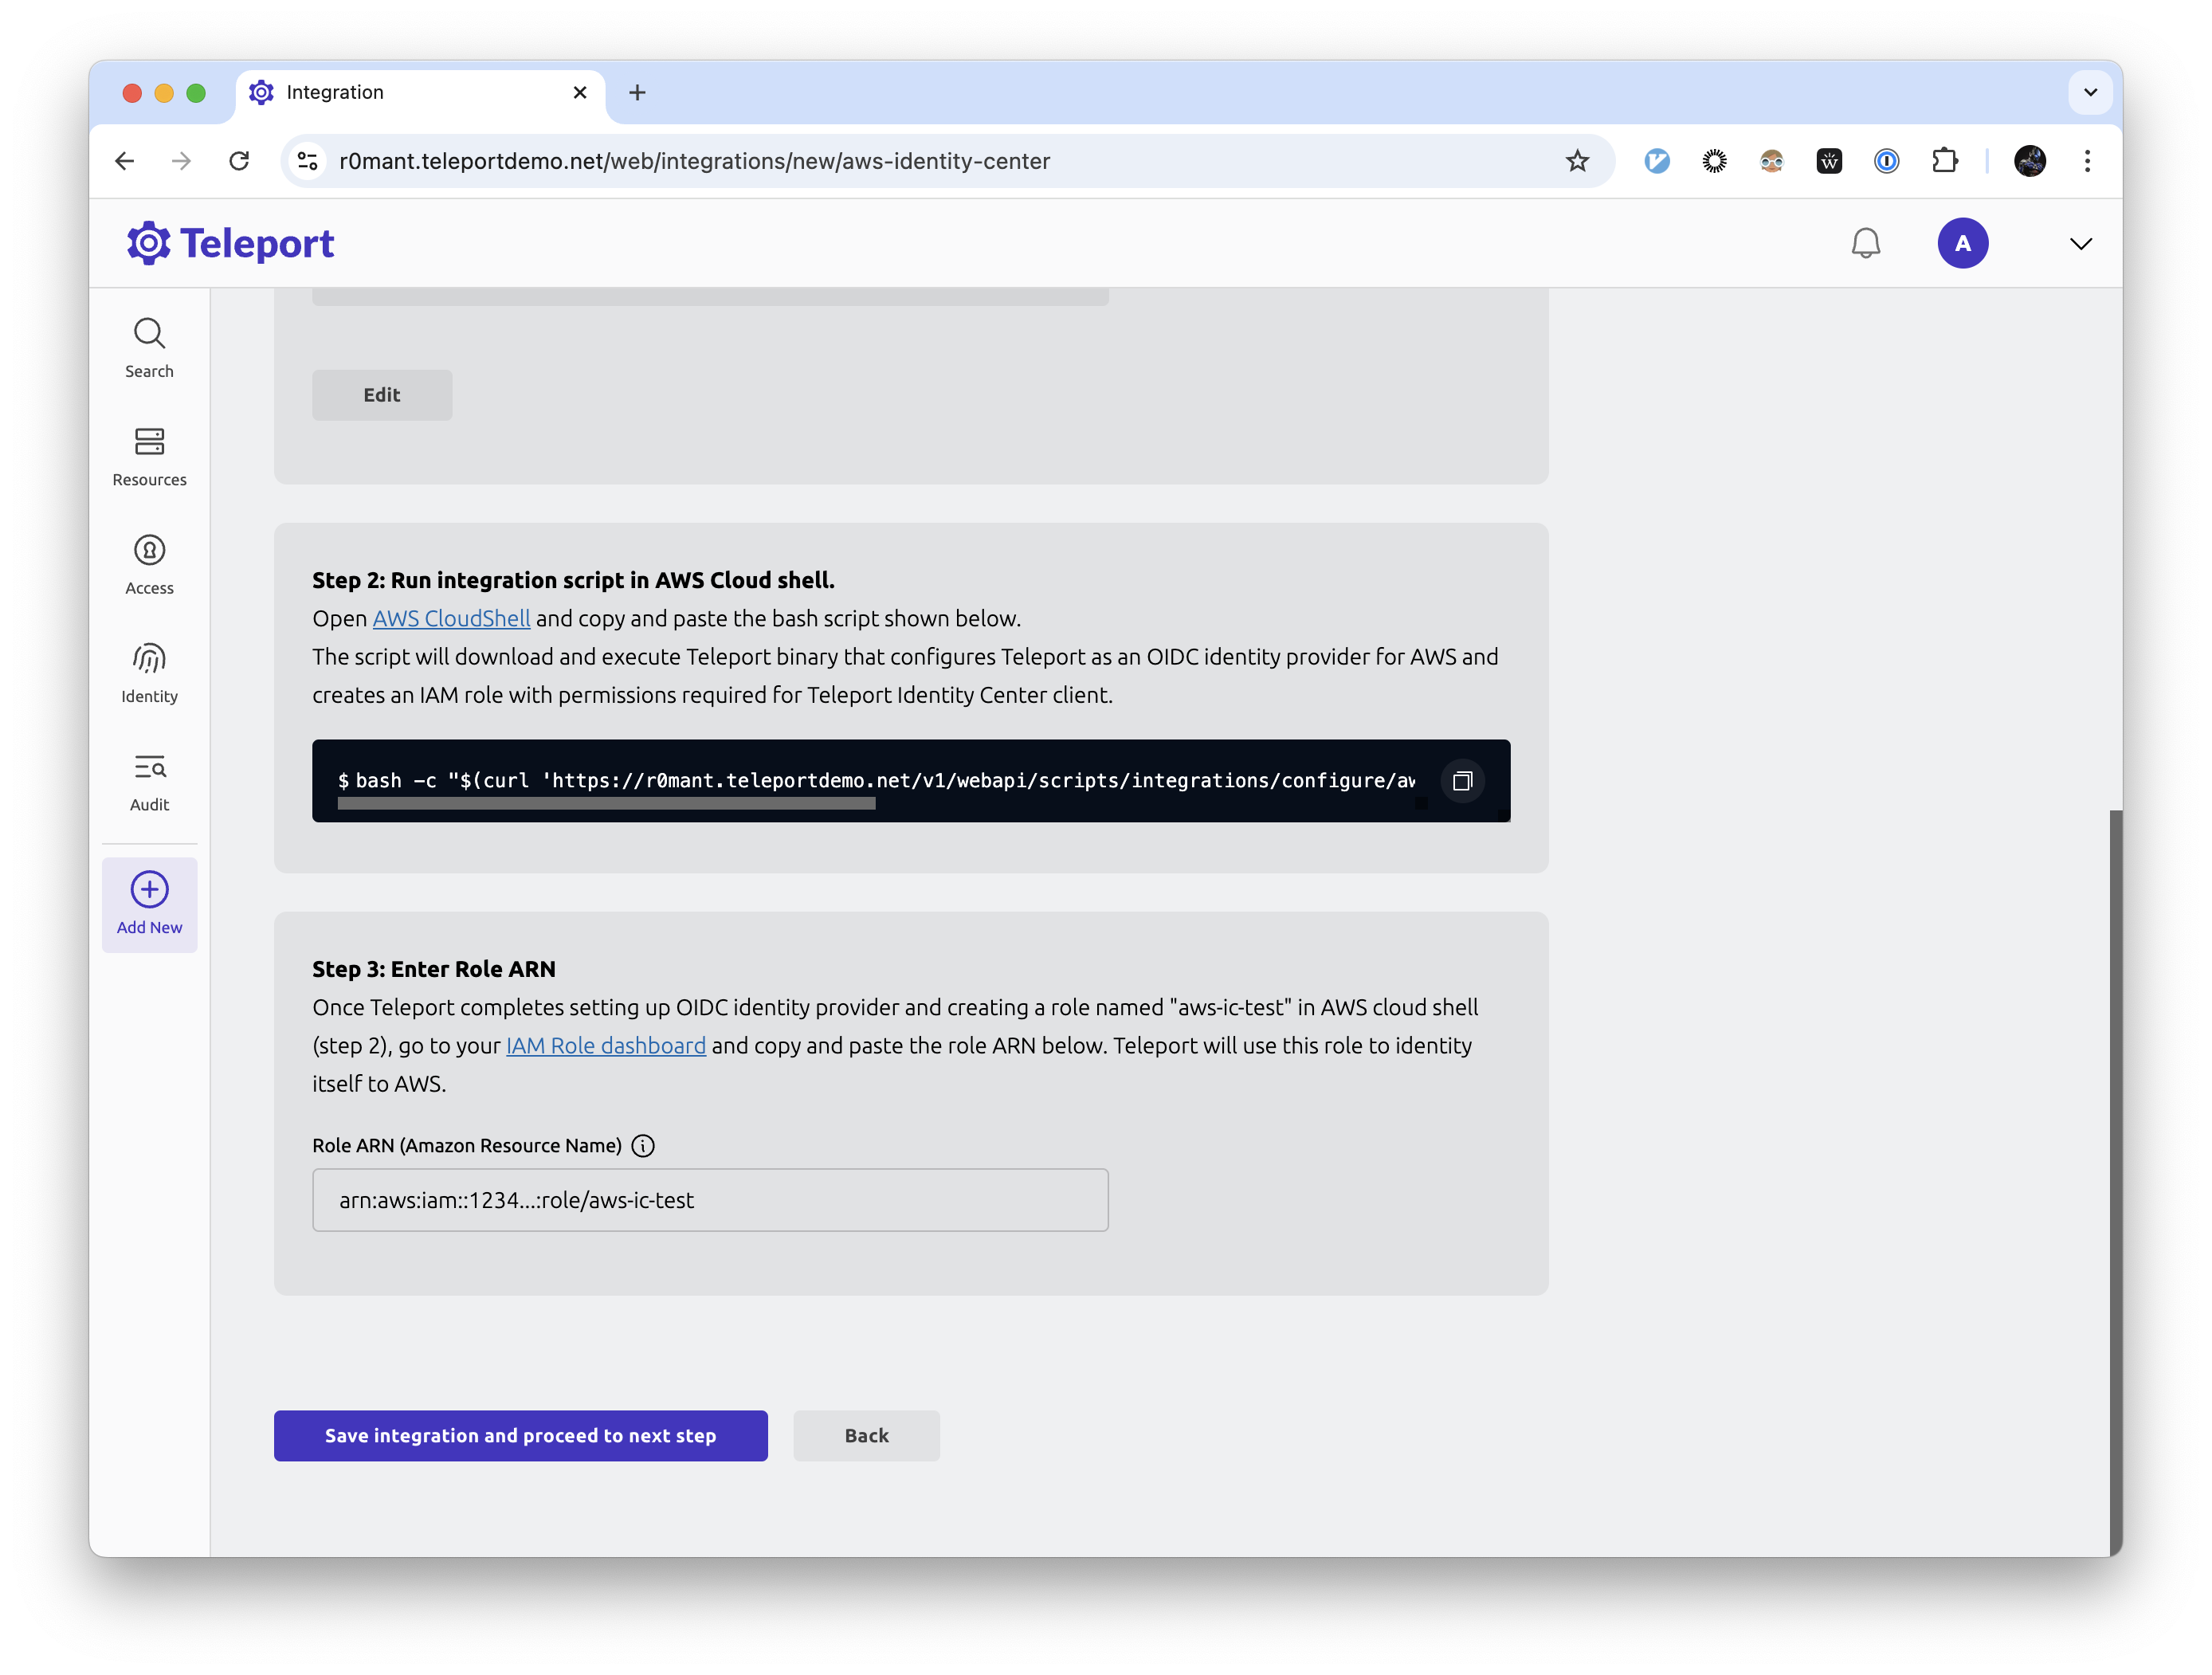Open the AWS CloudShell link
This screenshot has height=1675, width=2212.
point(450,618)
